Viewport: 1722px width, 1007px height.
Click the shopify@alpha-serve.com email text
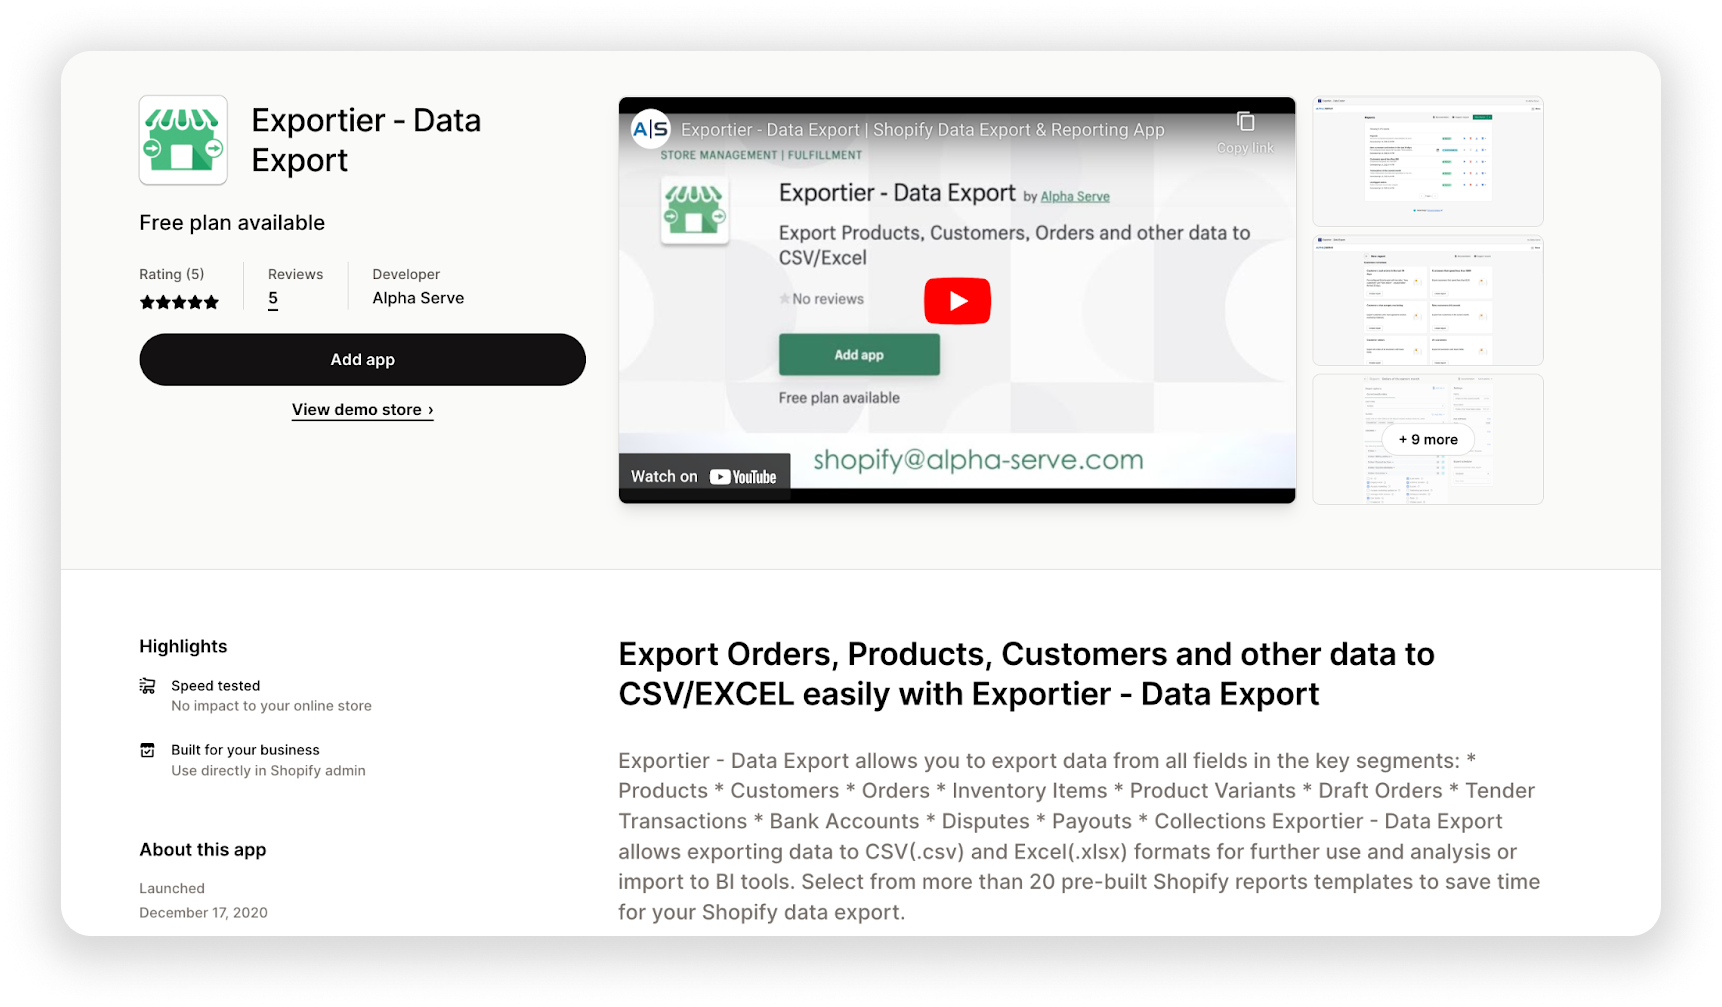[976, 459]
